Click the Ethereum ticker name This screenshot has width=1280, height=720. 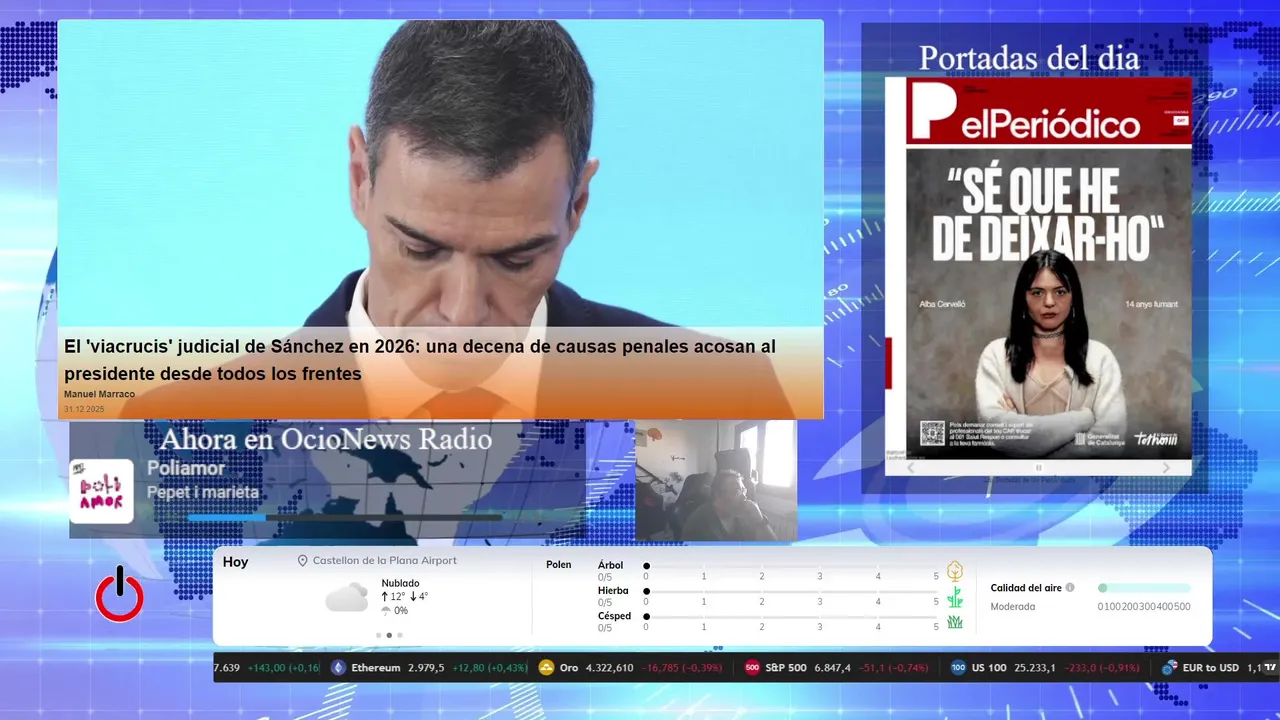click(376, 668)
